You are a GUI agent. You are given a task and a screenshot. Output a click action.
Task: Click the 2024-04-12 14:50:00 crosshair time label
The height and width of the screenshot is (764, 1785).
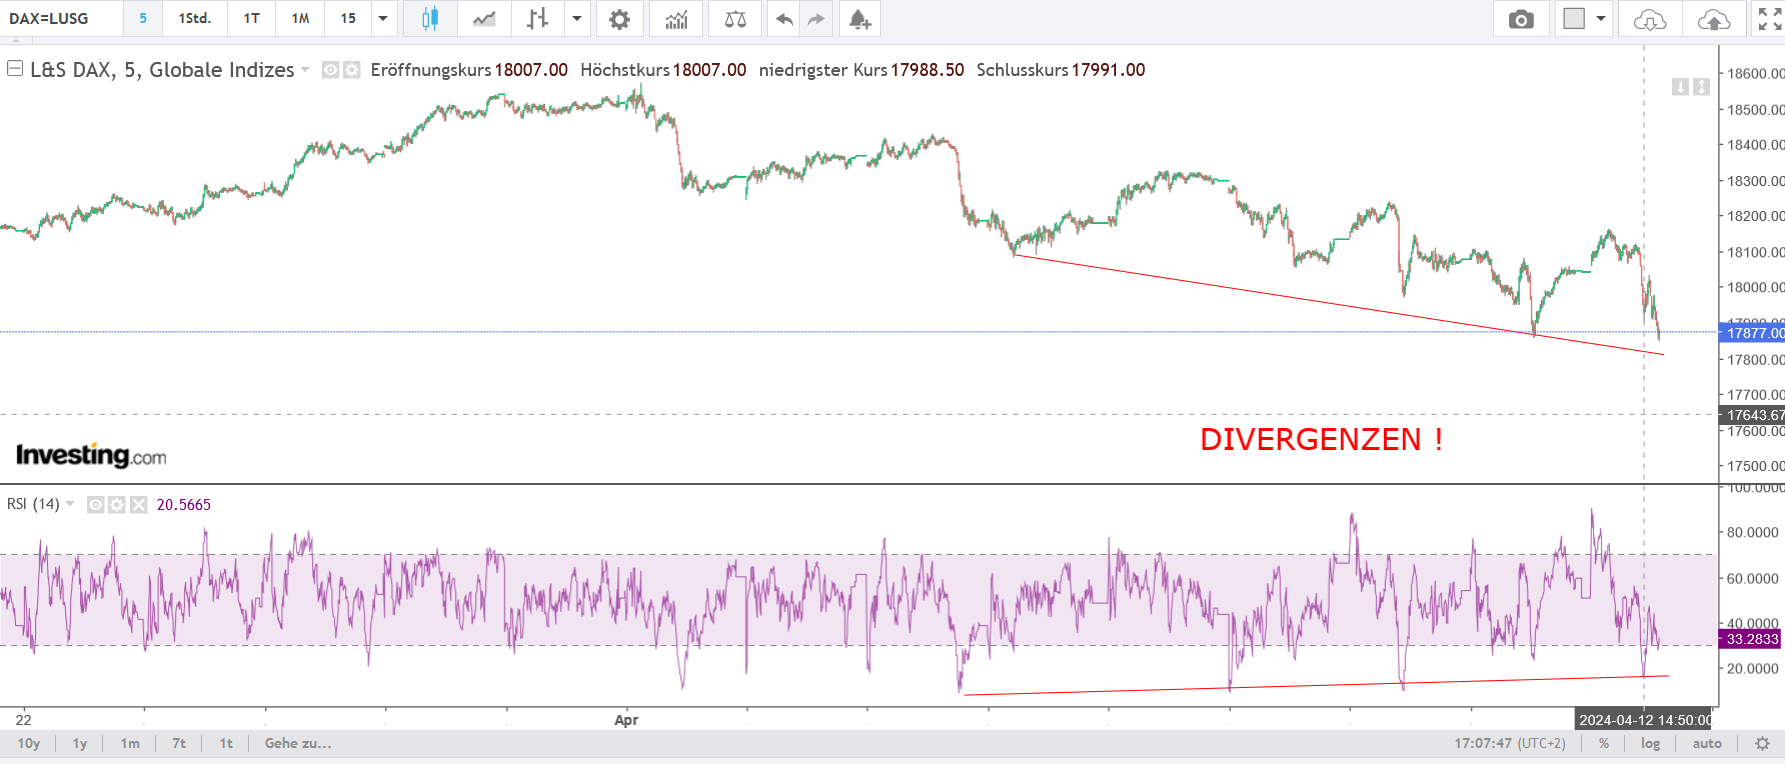(x=1644, y=720)
